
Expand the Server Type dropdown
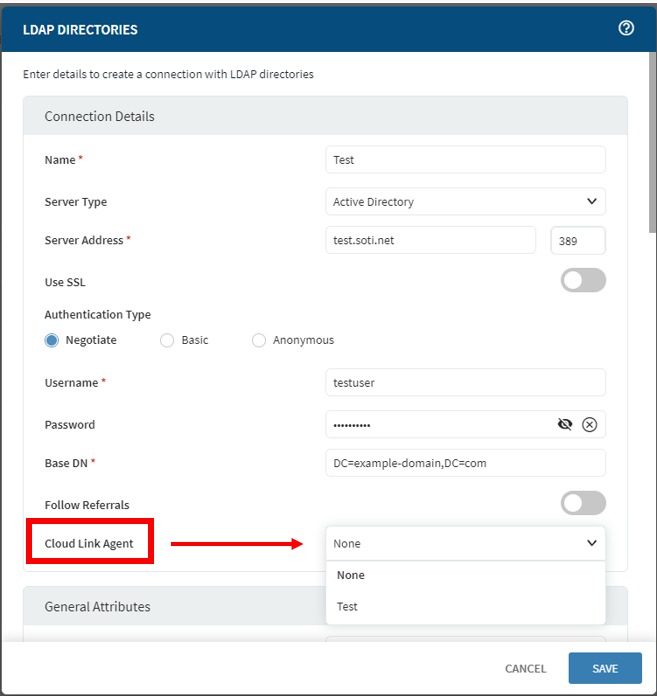click(x=465, y=201)
